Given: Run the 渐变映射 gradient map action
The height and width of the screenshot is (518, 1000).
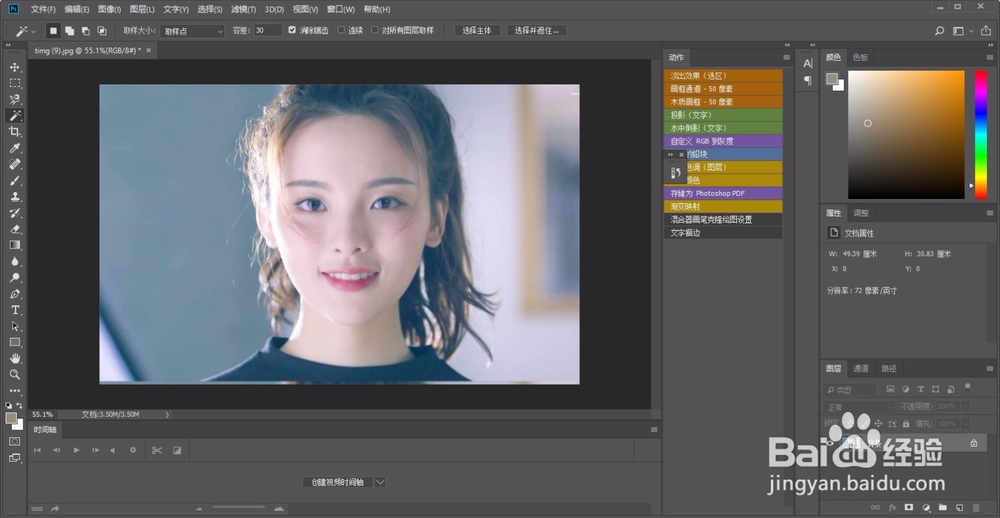Looking at the screenshot, I should (x=723, y=206).
